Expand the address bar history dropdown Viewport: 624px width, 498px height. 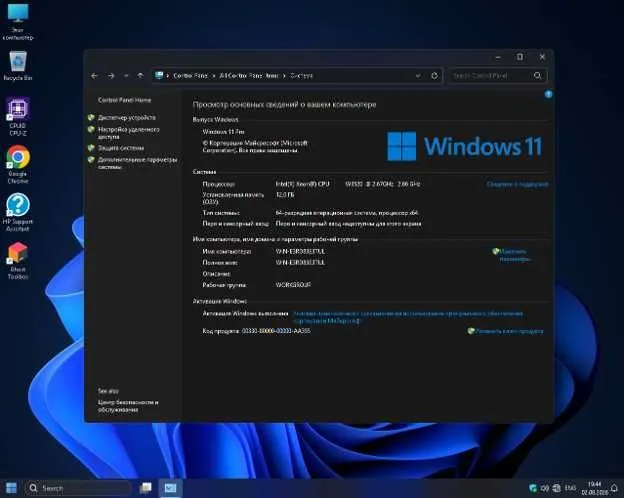click(x=418, y=76)
